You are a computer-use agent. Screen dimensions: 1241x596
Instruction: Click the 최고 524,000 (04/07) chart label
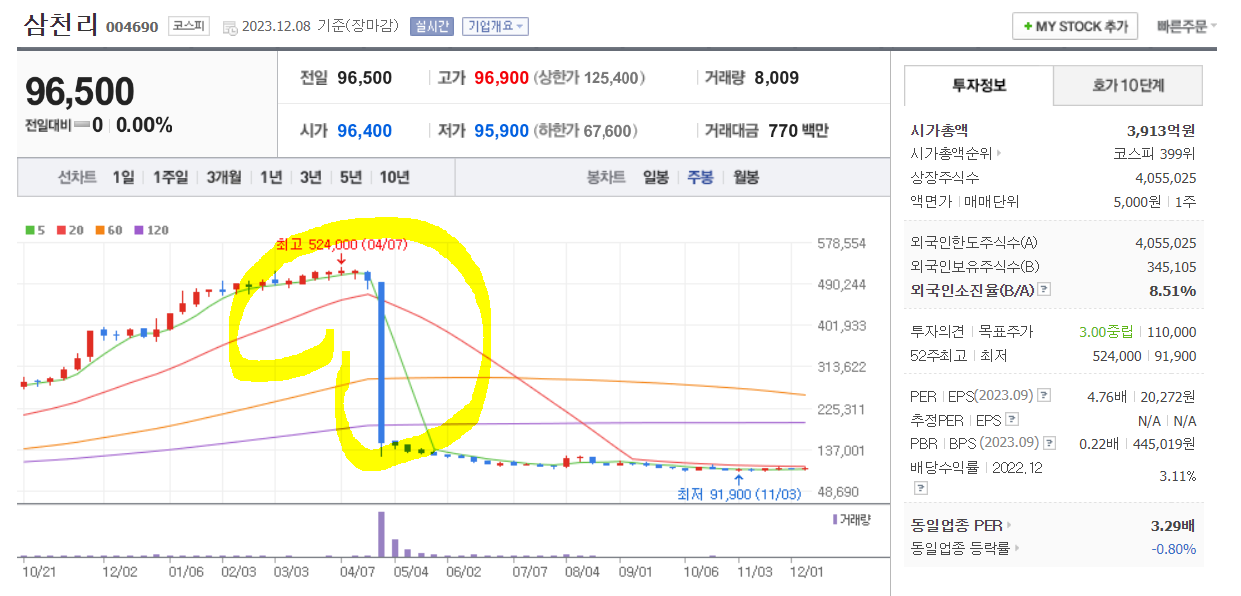point(341,244)
